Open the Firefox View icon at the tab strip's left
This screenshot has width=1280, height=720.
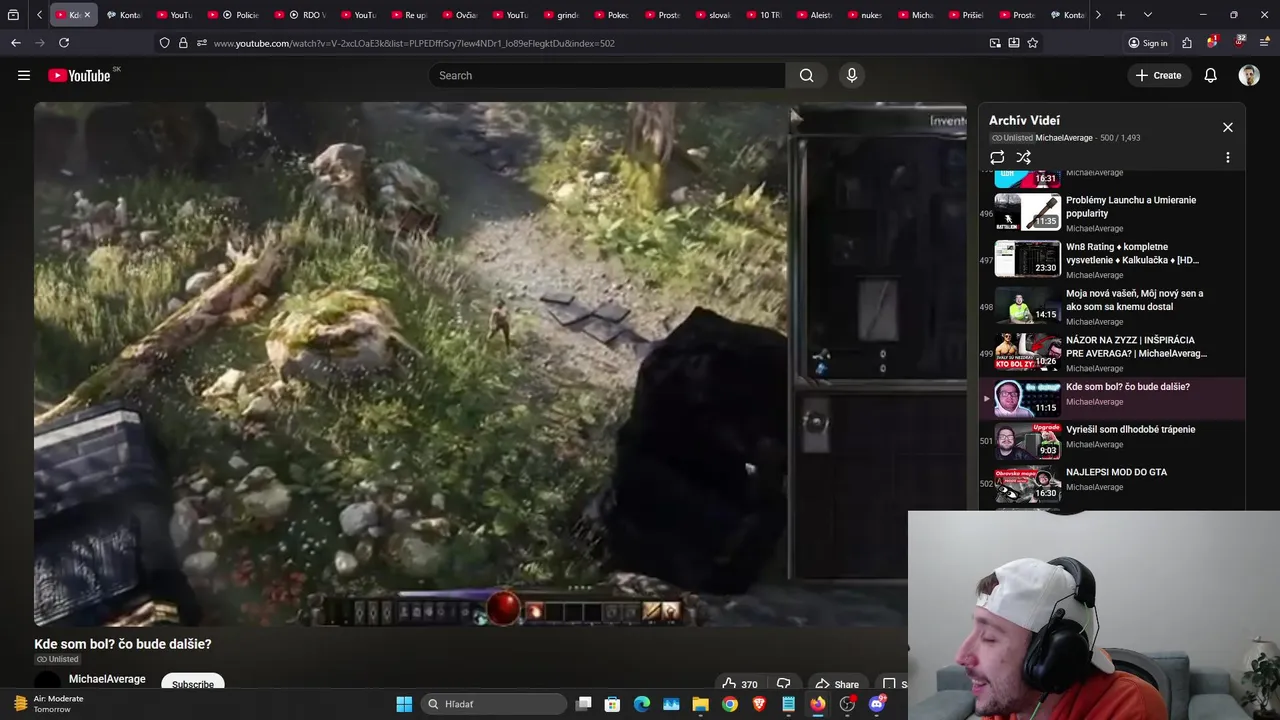pyautogui.click(x=13, y=15)
